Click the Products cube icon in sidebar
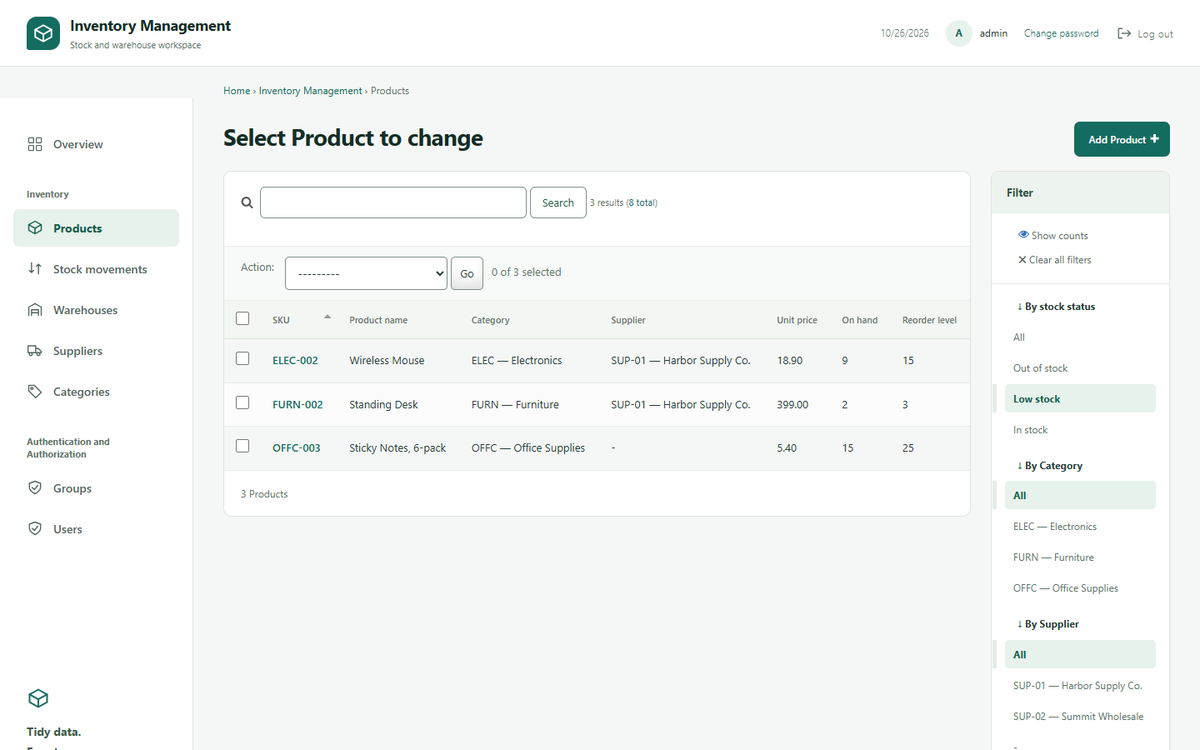The width and height of the screenshot is (1200, 750). 35,228
